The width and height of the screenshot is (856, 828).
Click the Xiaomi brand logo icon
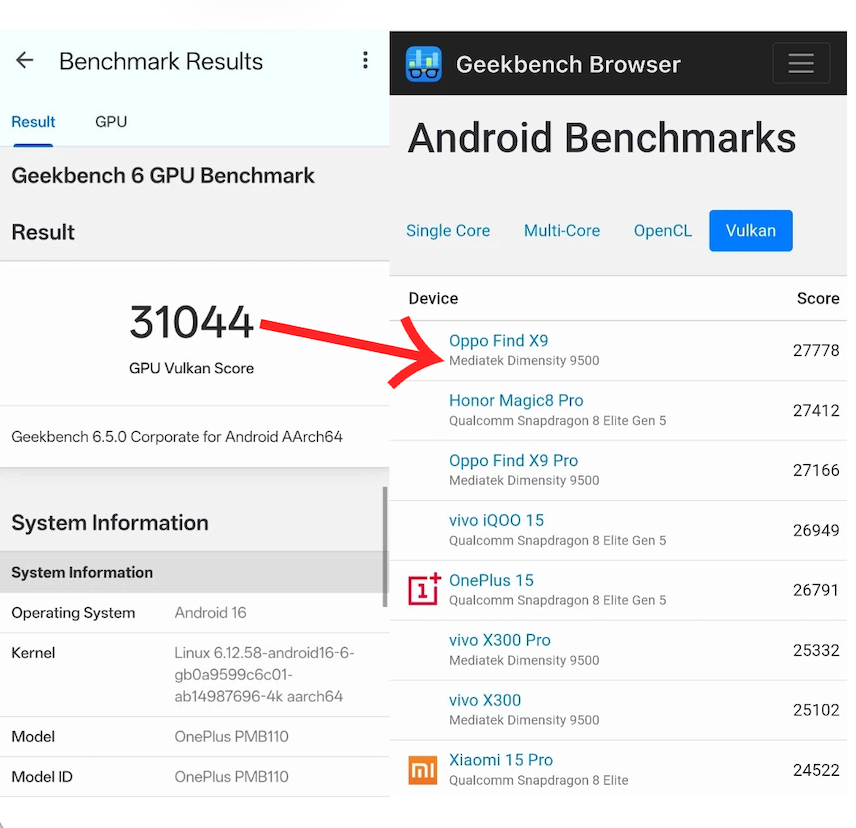(x=423, y=770)
